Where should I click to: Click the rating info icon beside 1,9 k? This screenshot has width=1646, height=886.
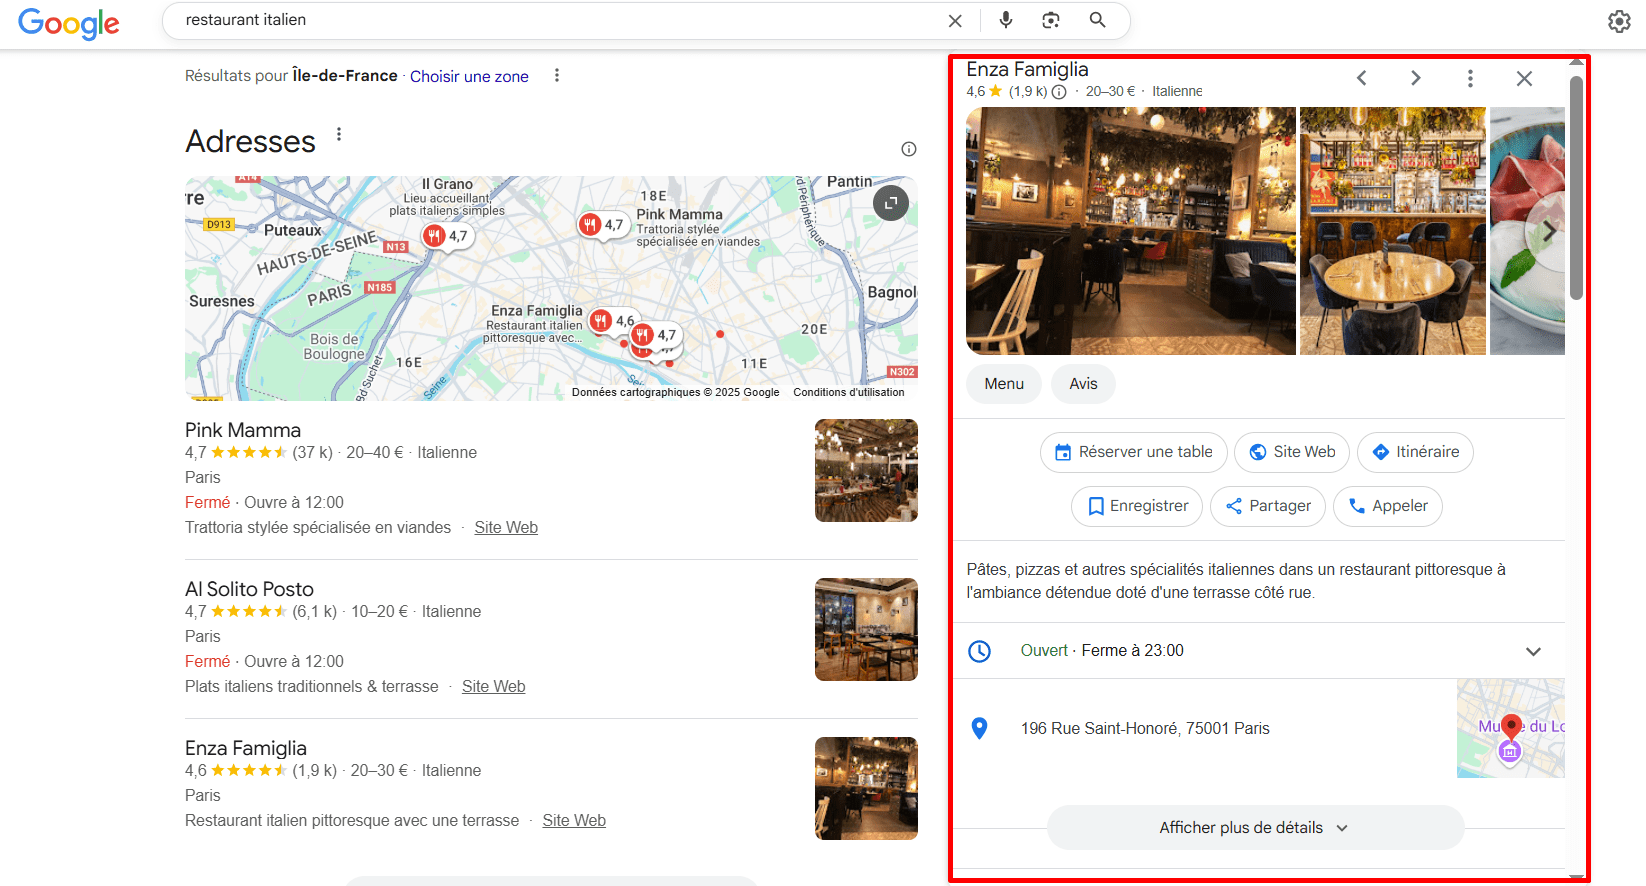(x=1059, y=92)
